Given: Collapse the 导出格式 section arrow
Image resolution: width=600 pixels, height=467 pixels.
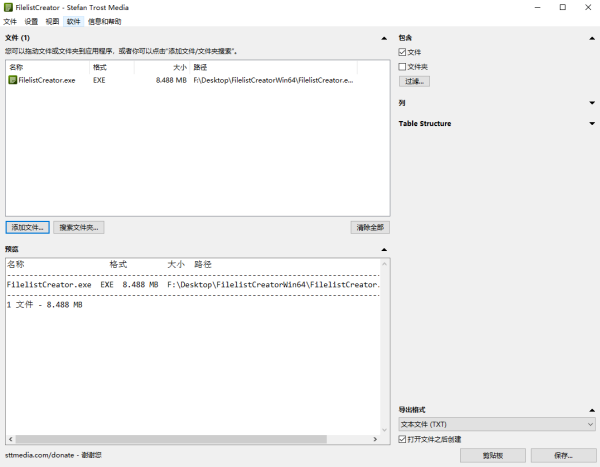Looking at the screenshot, I should coord(592,410).
